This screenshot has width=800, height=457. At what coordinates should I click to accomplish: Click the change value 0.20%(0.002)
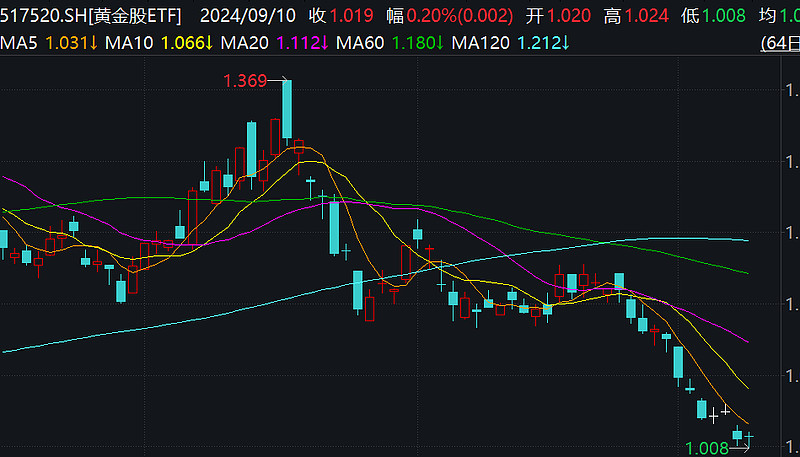coord(459,16)
